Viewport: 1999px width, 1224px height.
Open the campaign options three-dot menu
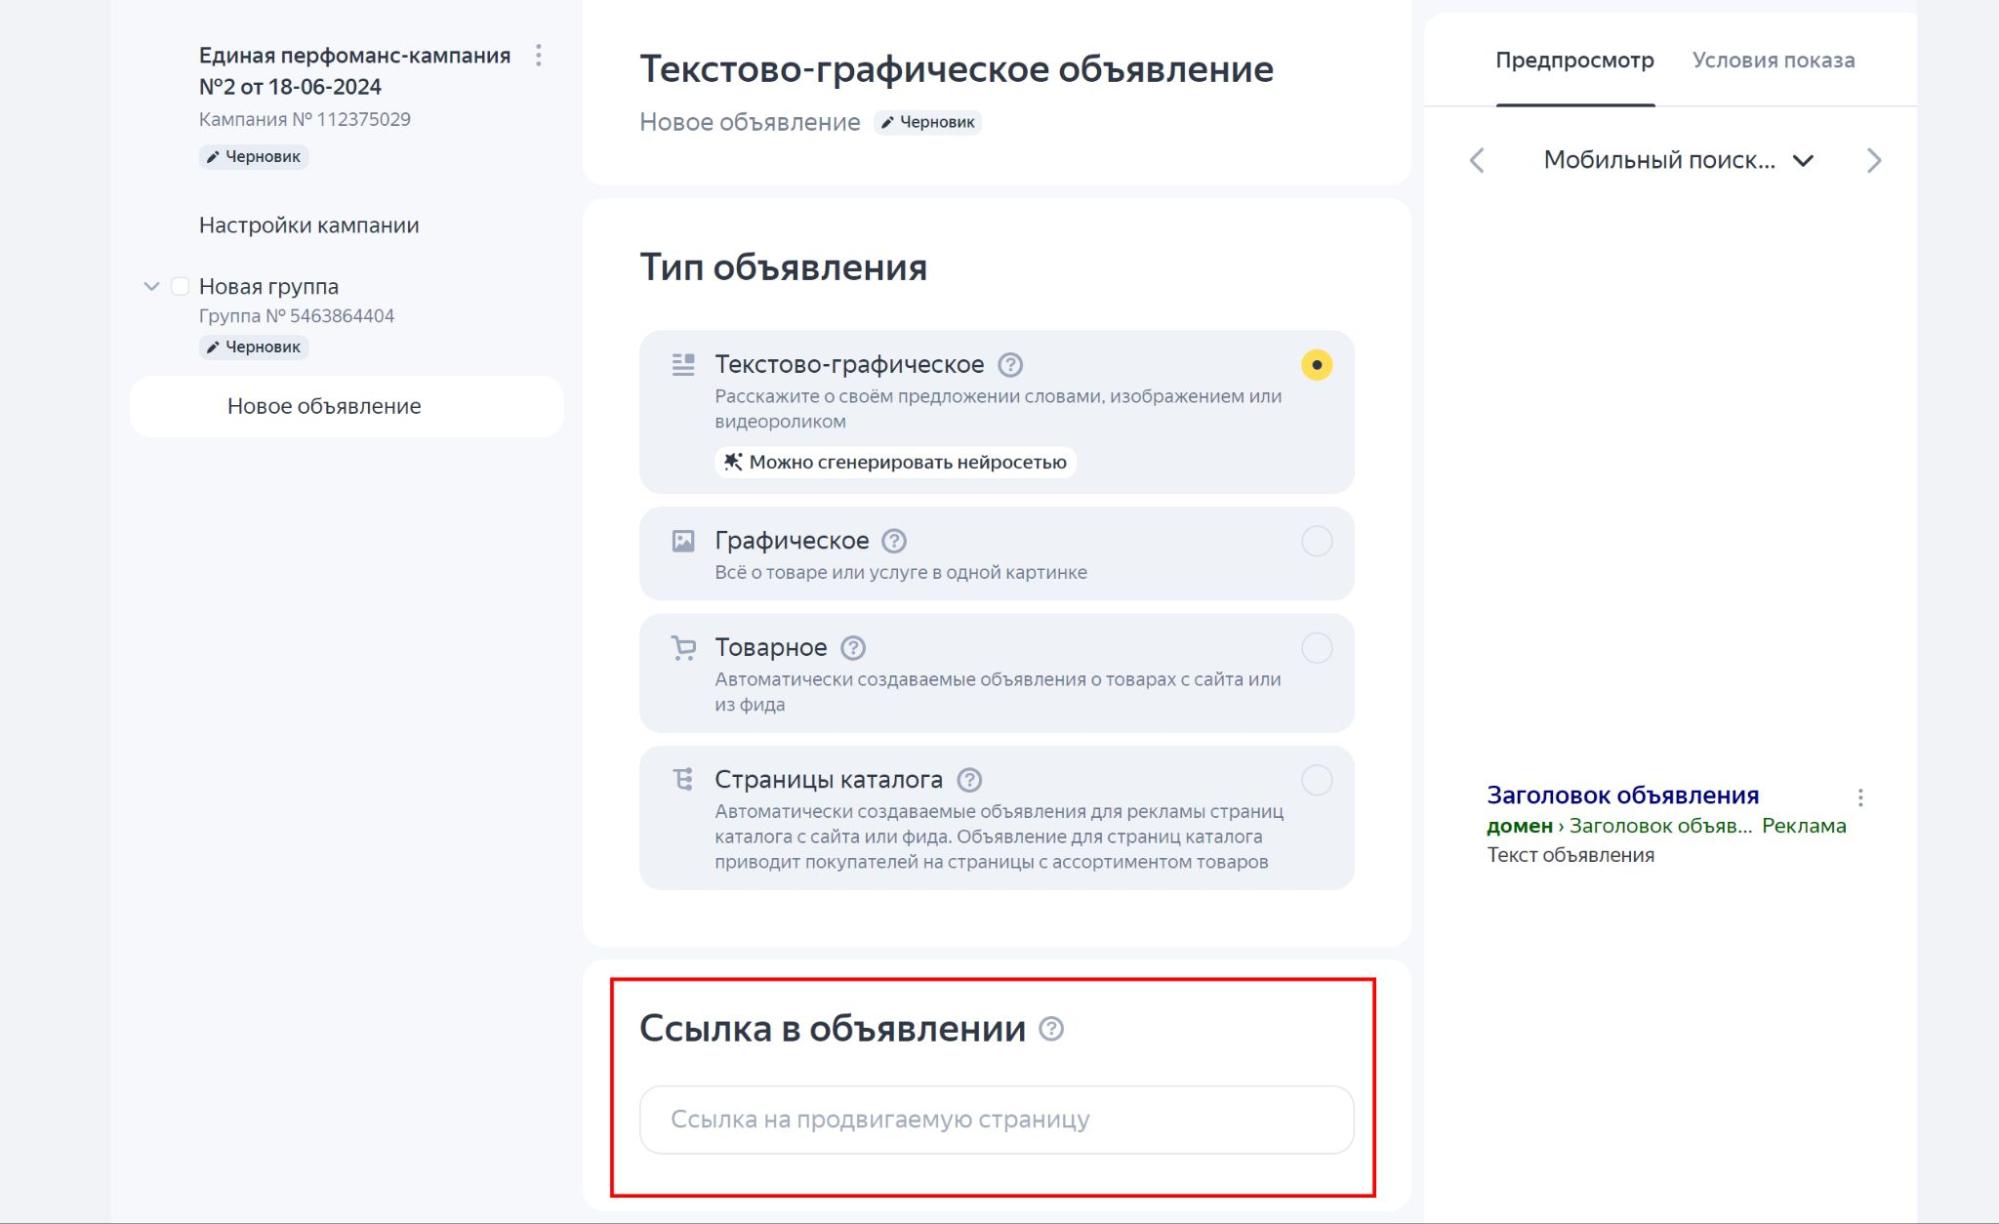(x=539, y=55)
